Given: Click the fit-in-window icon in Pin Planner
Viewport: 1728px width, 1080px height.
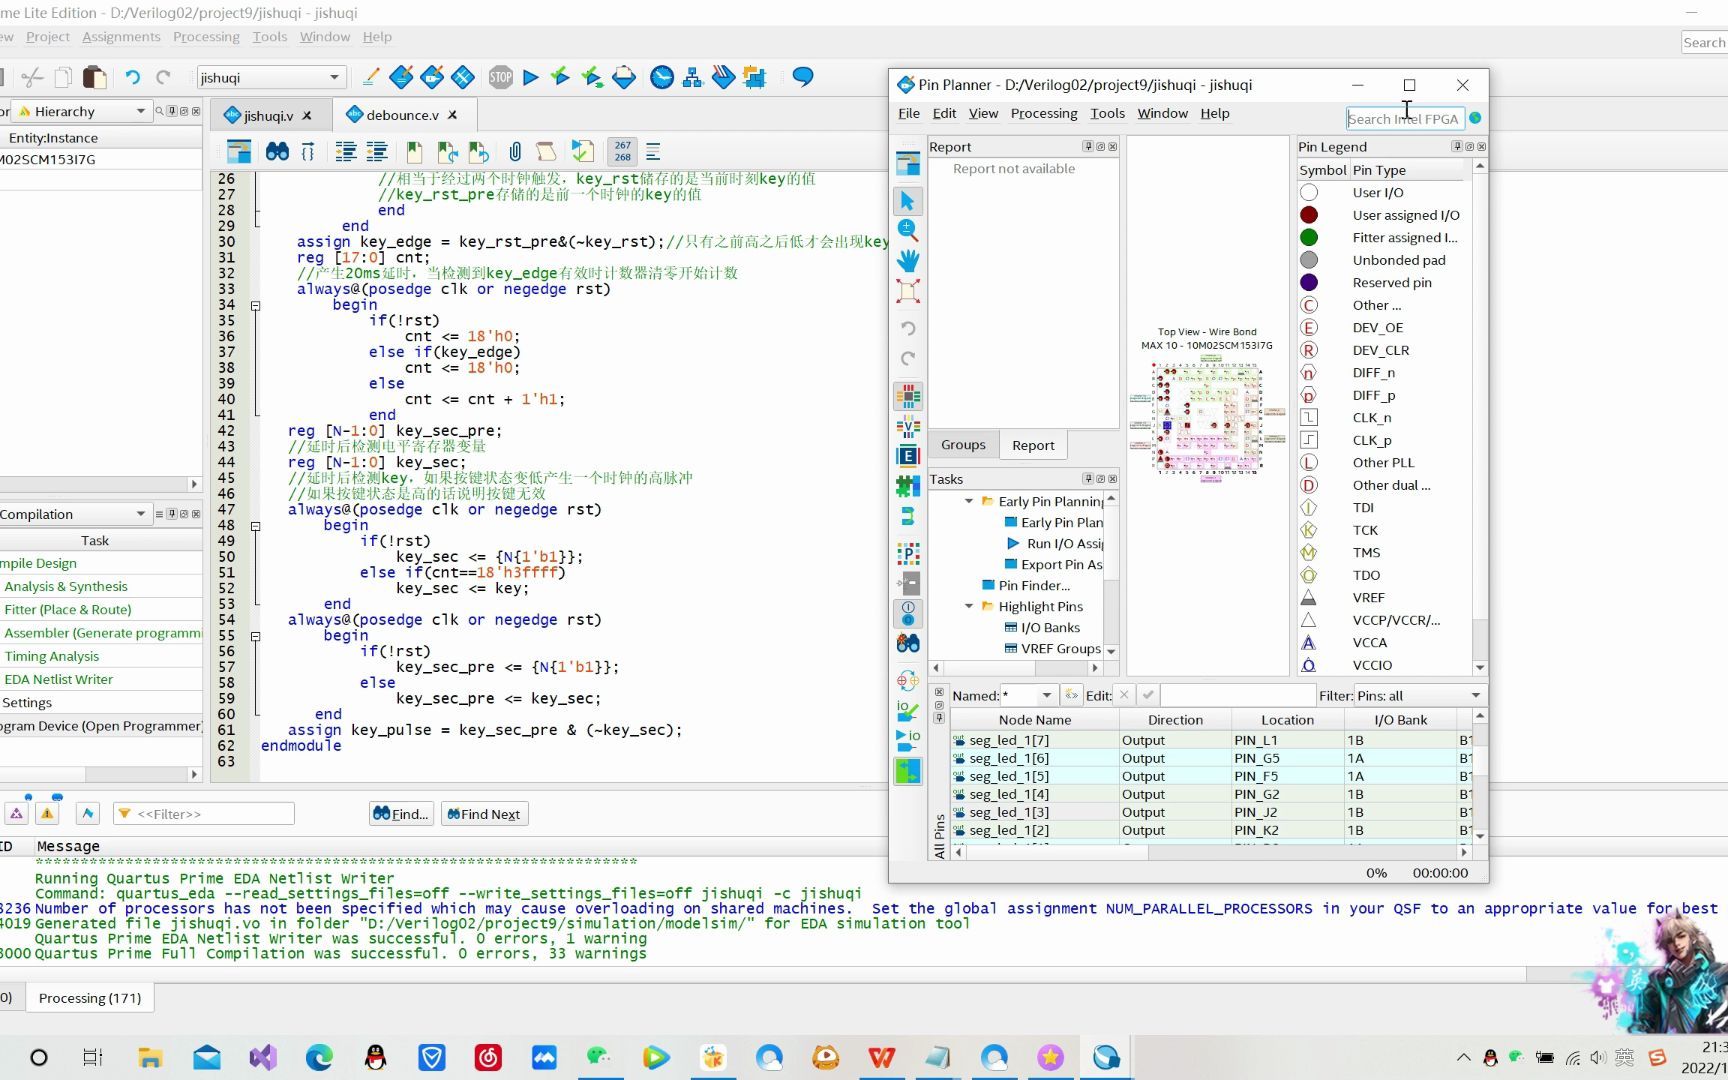Looking at the screenshot, I should pos(908,291).
